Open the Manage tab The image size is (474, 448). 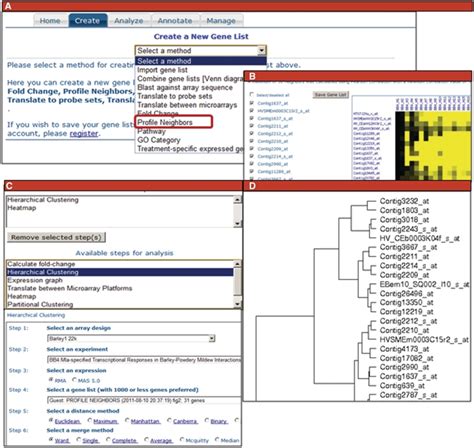[221, 21]
